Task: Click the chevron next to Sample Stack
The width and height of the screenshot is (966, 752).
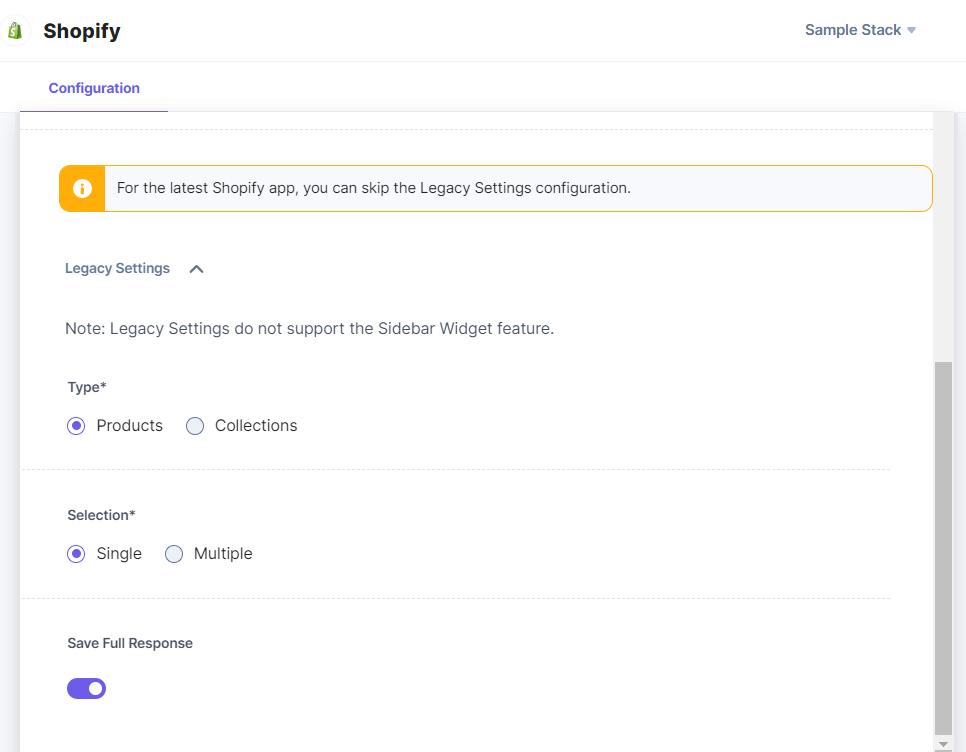Action: coord(910,30)
